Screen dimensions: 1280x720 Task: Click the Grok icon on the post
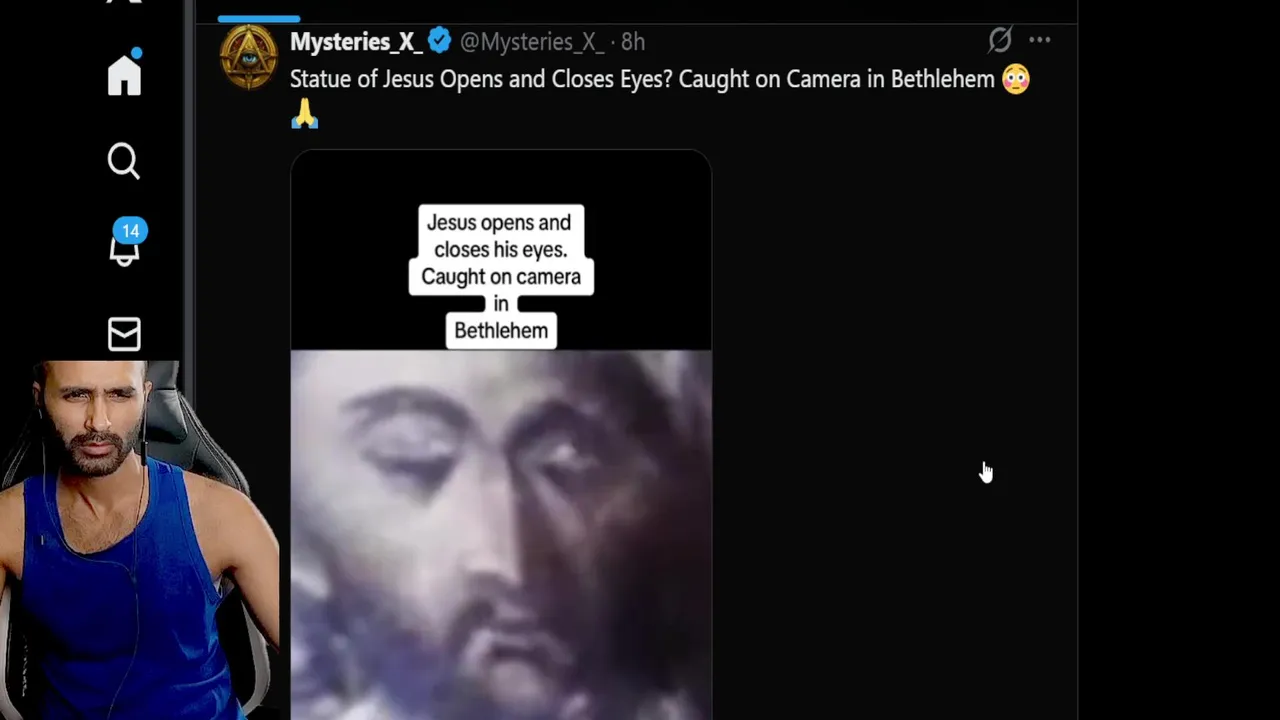[x=999, y=40]
